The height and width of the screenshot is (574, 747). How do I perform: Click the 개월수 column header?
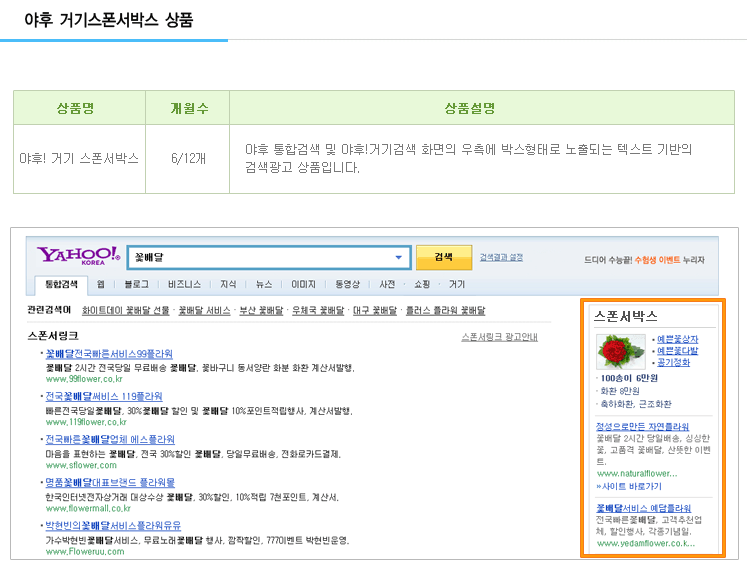tap(188, 108)
